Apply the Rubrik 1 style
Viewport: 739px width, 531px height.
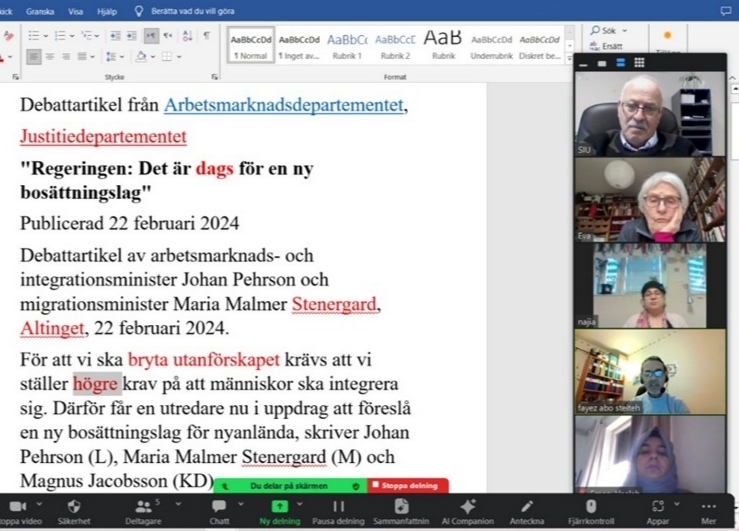tap(347, 45)
